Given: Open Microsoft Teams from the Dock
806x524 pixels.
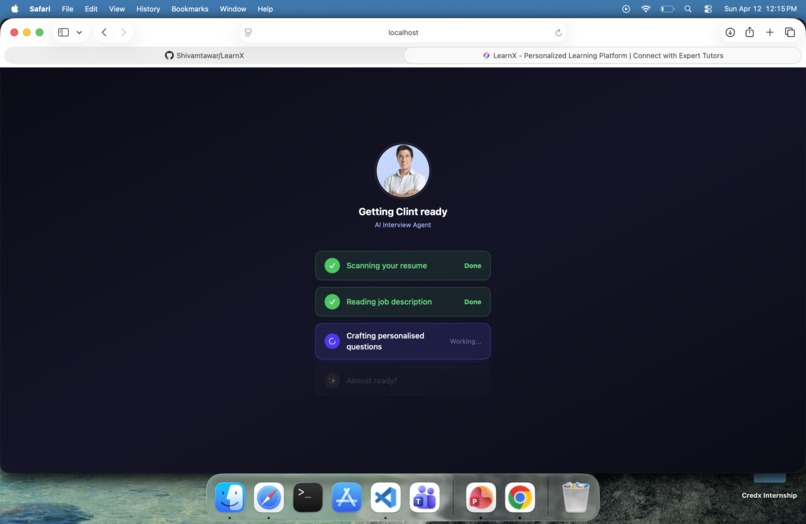Looking at the screenshot, I should (425, 497).
